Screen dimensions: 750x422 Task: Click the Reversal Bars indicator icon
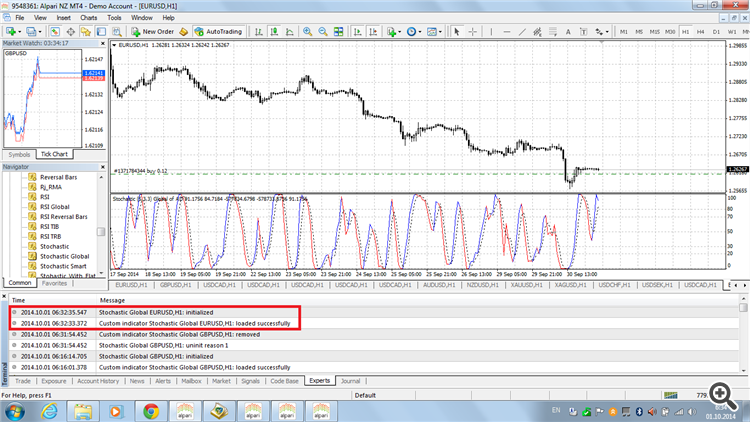pyautogui.click(x=32, y=176)
